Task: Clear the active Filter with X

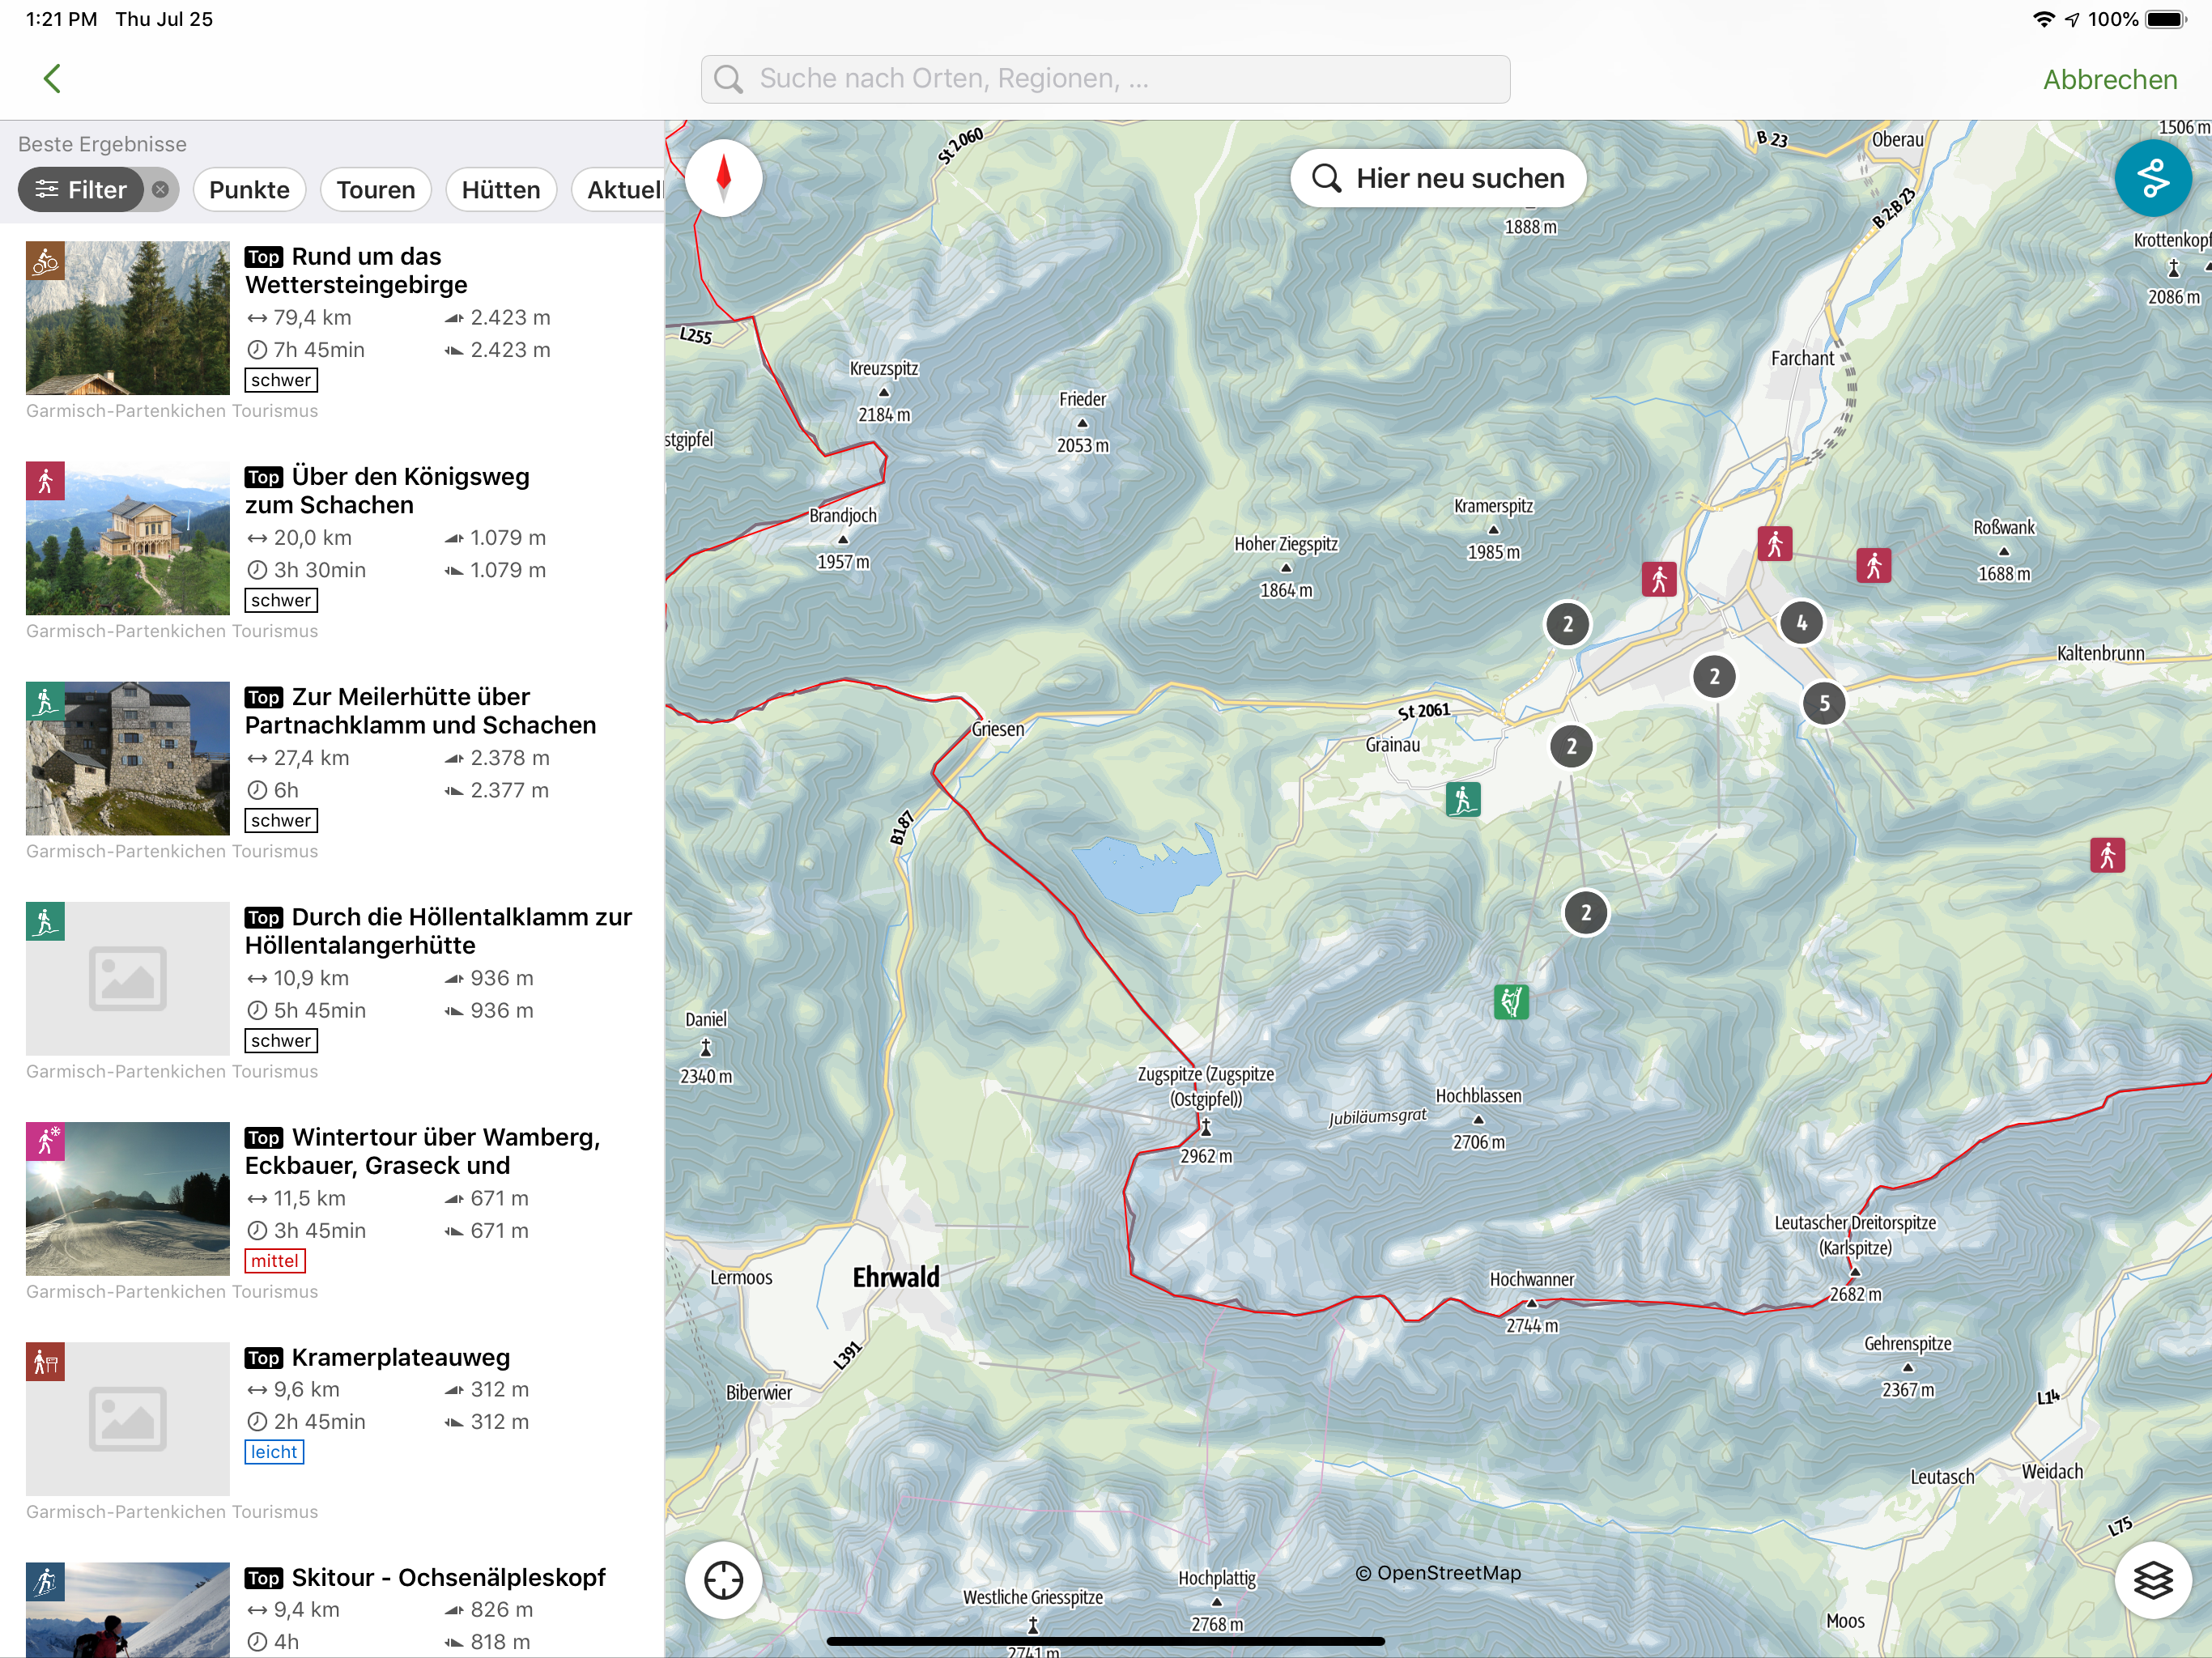Action: tap(160, 189)
